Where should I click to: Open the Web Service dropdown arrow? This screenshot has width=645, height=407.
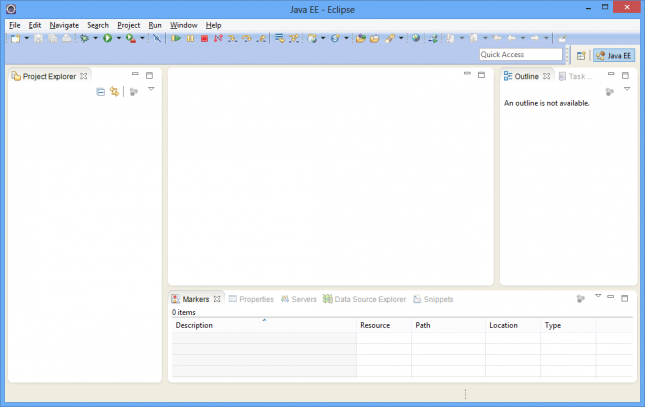click(346, 38)
